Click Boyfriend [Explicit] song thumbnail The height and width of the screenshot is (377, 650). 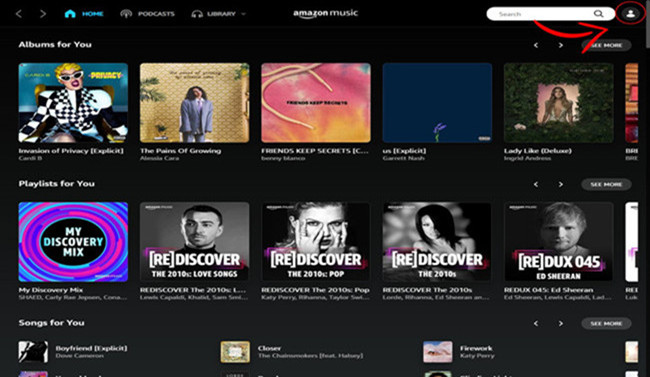pos(33,352)
